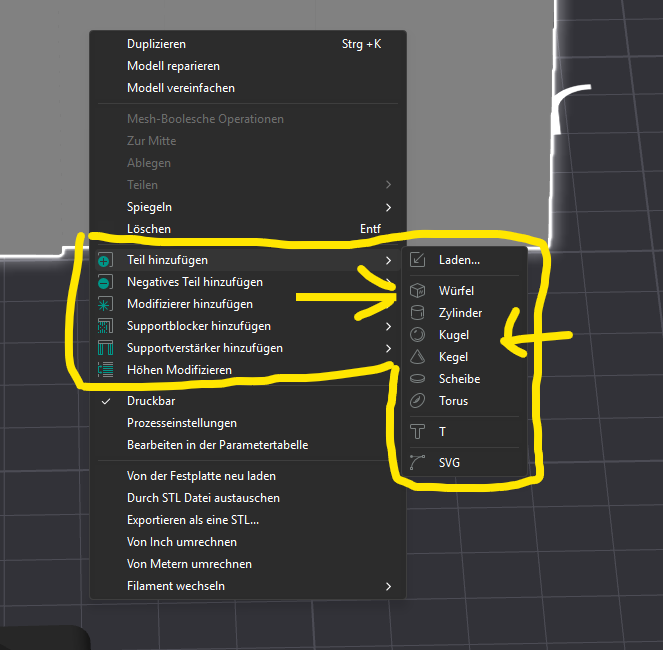Screen dimensions: 663x650
Task: Click the Torus shape icon
Action: 417,400
